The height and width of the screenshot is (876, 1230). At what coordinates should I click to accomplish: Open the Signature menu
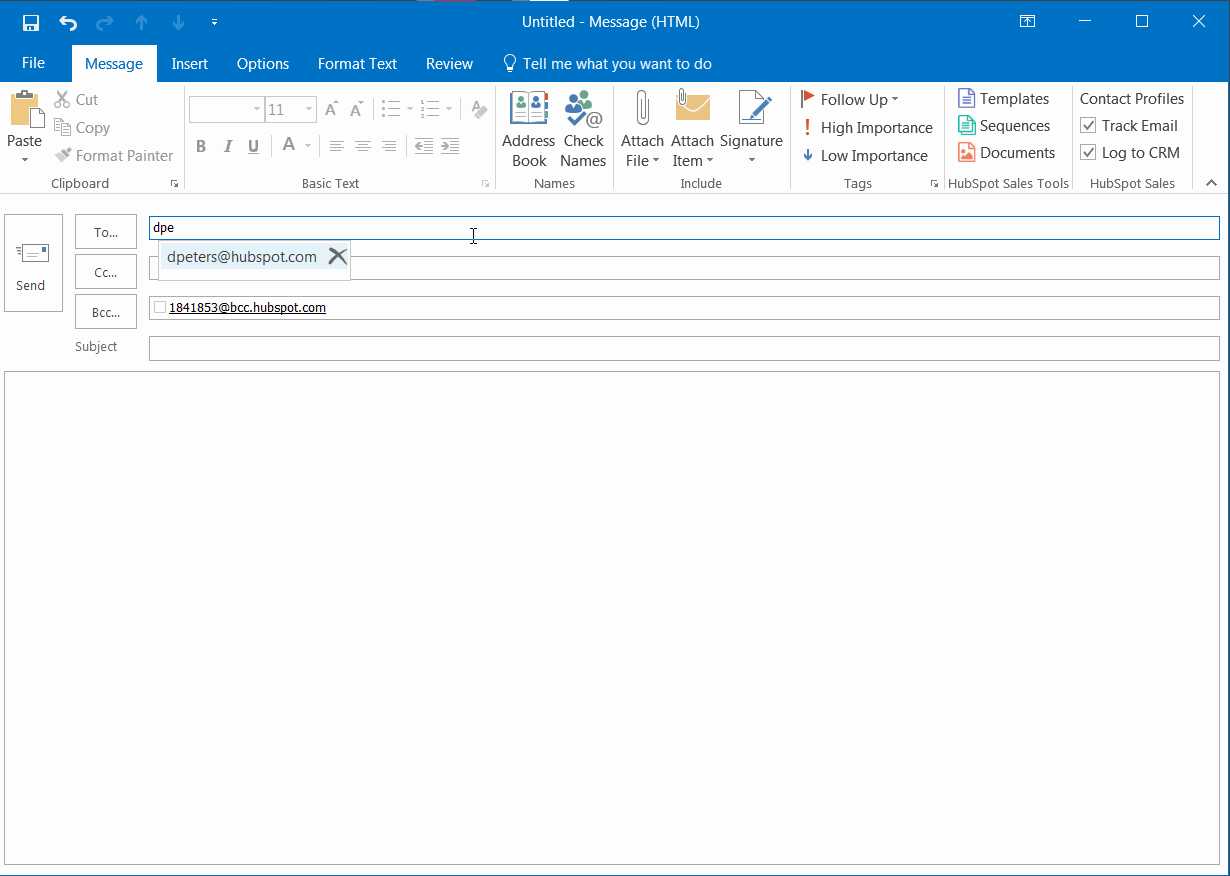[x=751, y=129]
